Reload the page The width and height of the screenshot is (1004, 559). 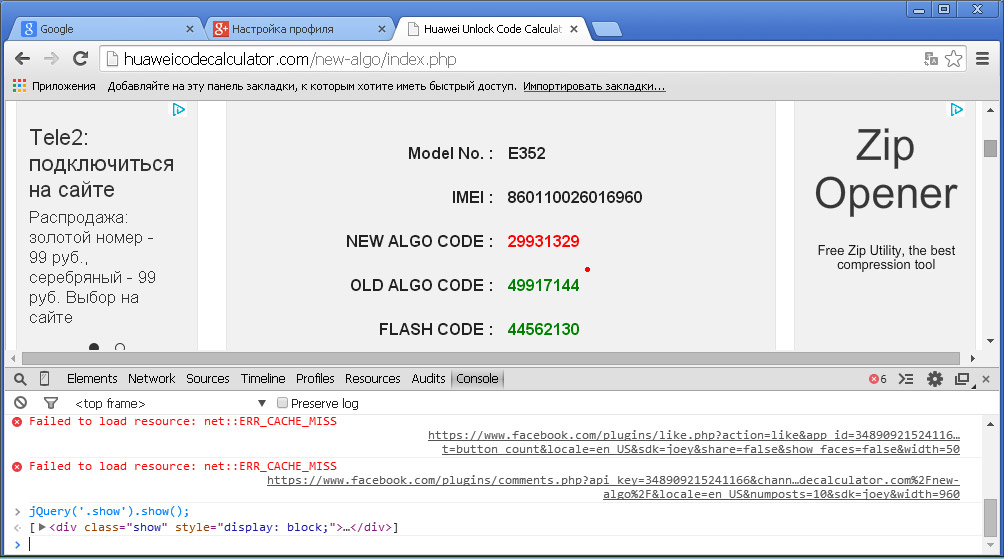(x=81, y=59)
